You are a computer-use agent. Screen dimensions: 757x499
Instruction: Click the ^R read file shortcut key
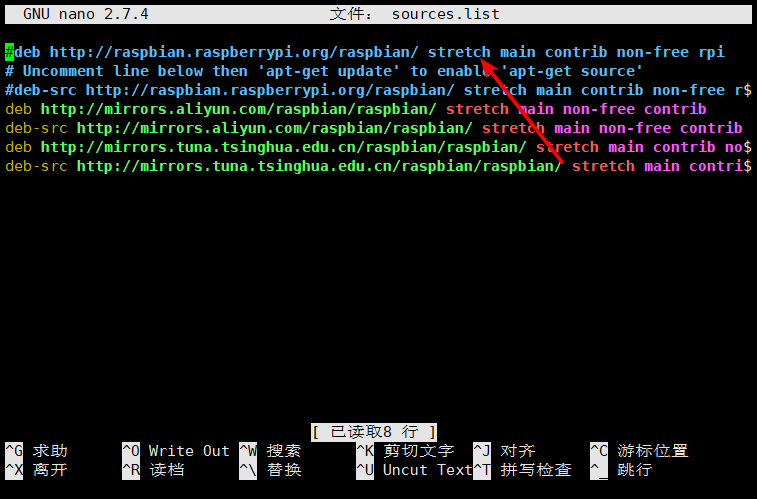[131, 470]
